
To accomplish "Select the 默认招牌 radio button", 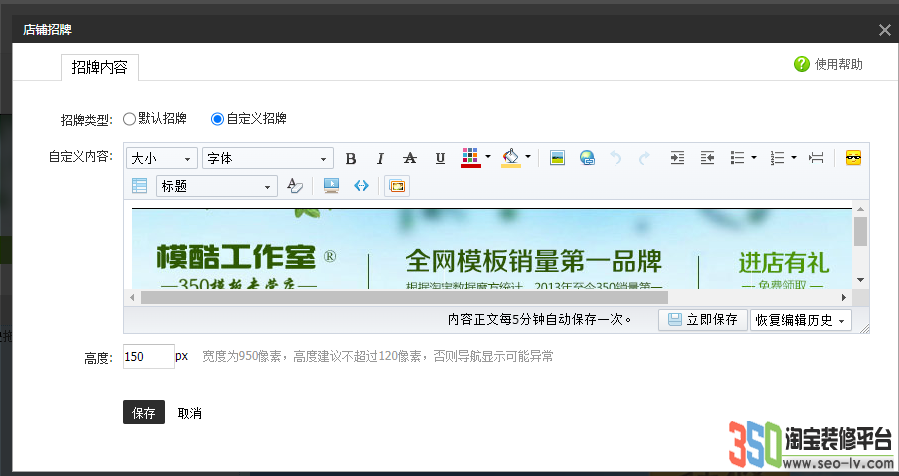I will (129, 119).
